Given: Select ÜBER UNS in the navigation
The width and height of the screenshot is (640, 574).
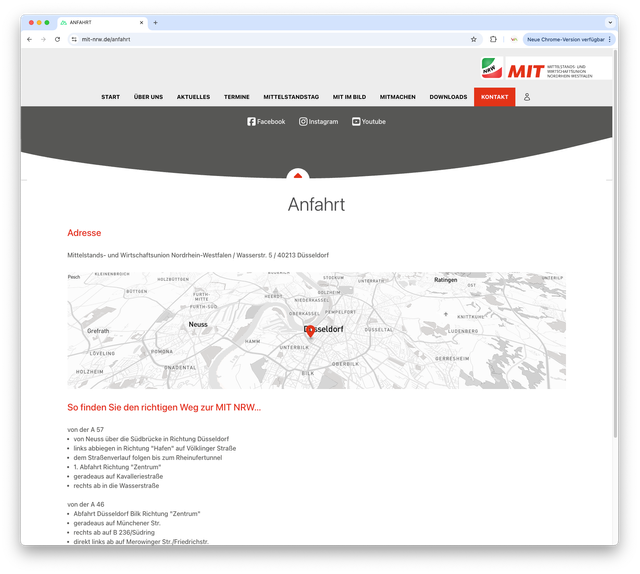Looking at the screenshot, I should coord(148,97).
